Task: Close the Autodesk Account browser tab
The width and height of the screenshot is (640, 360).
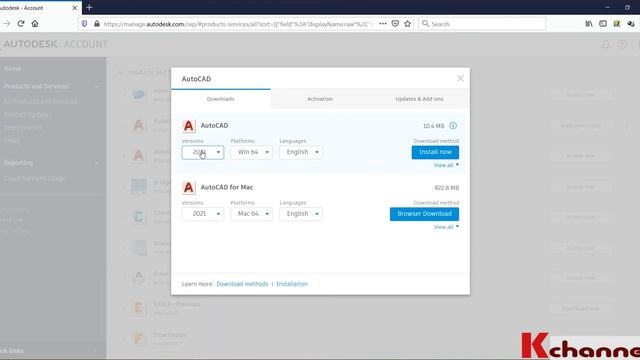Action: click(75, 8)
